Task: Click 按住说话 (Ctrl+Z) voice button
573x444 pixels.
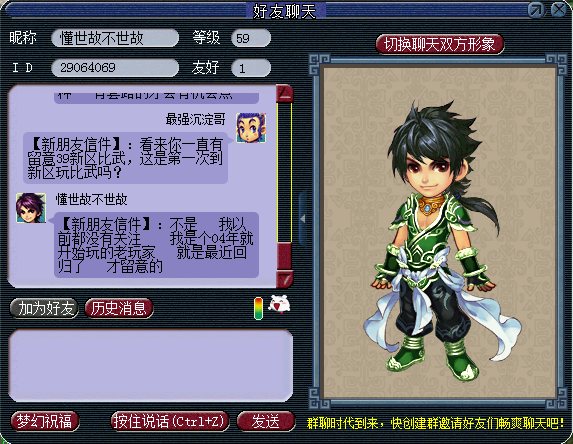Action: click(170, 421)
